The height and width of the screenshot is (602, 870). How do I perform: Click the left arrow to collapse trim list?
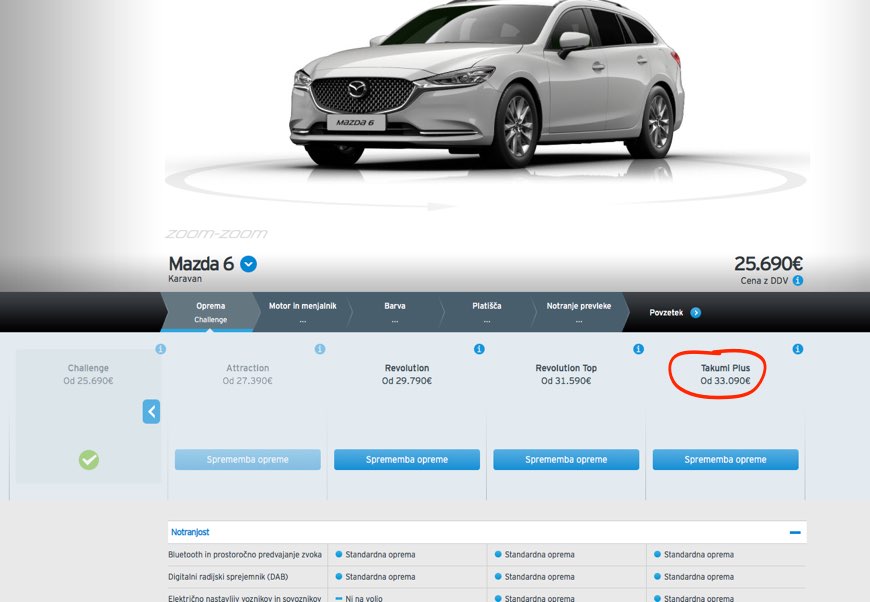click(151, 412)
